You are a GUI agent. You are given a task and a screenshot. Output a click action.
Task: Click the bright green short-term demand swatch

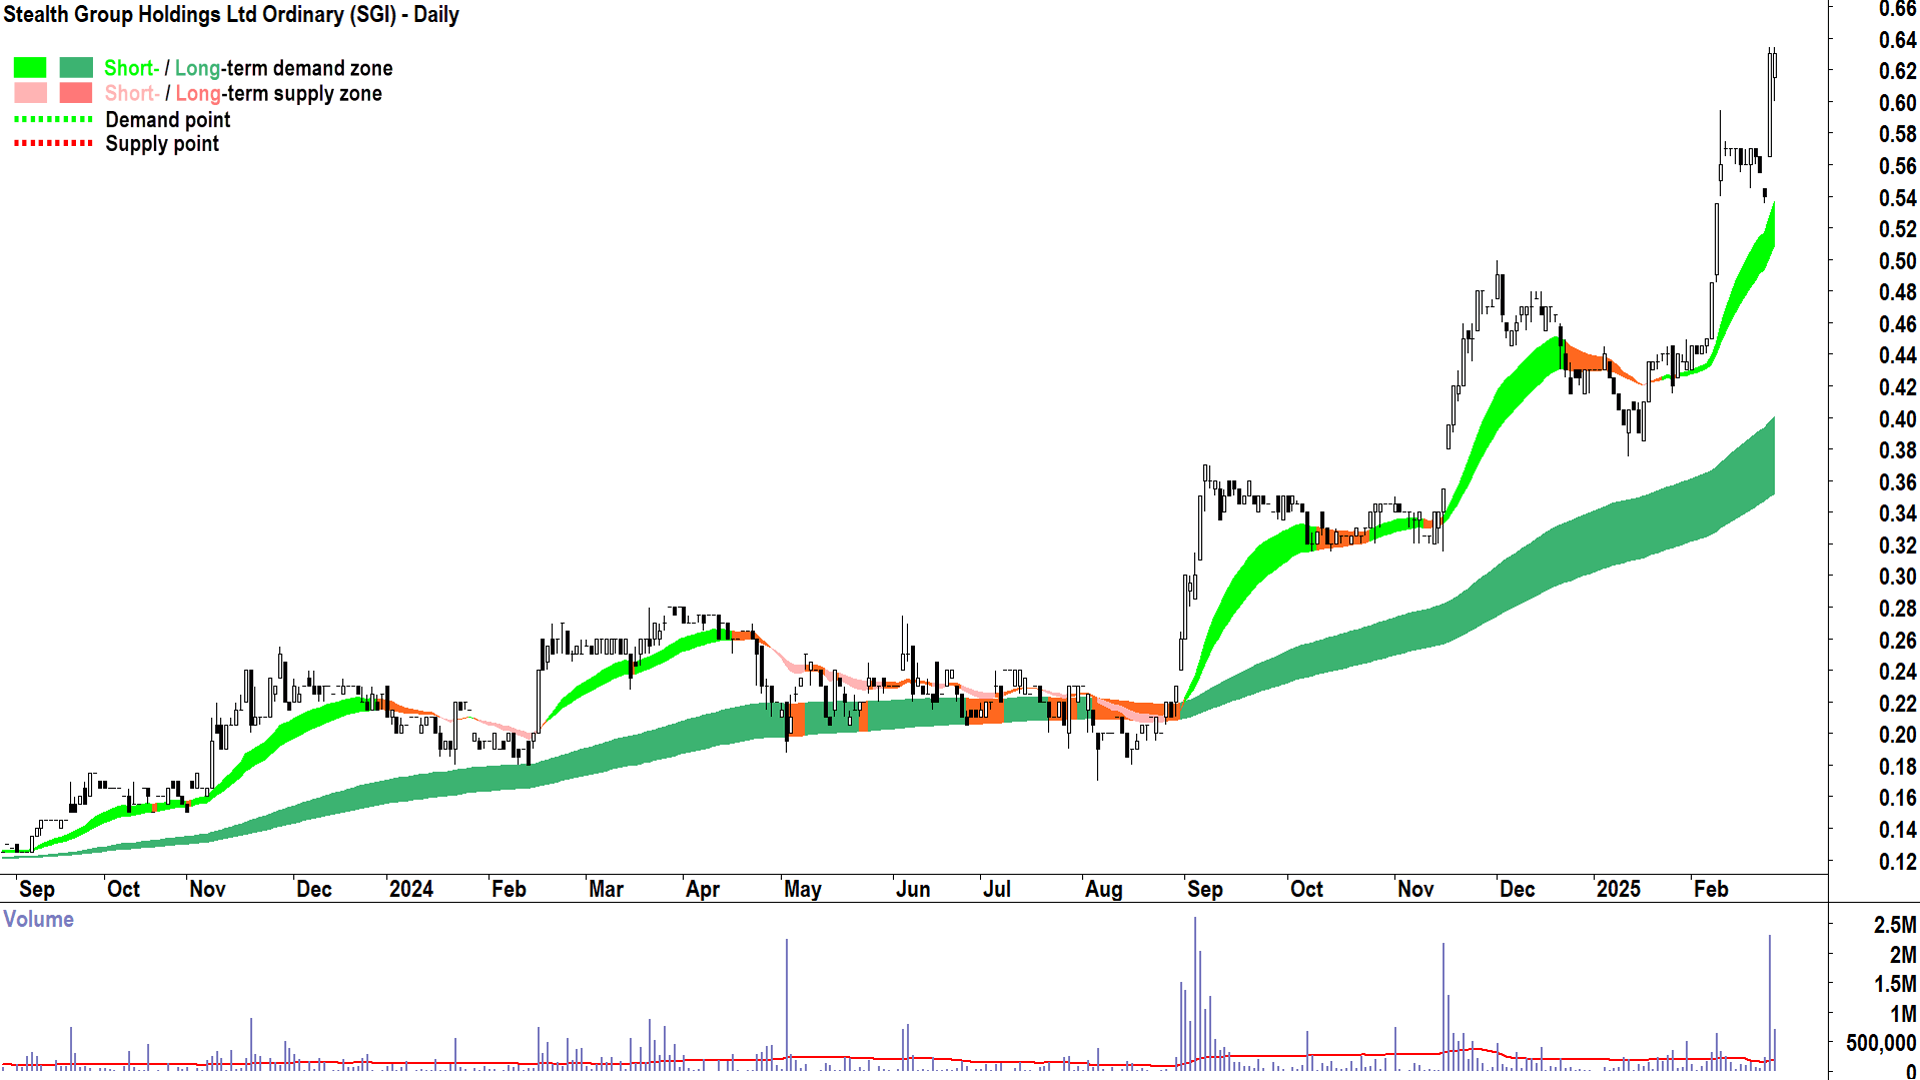tap(30, 68)
